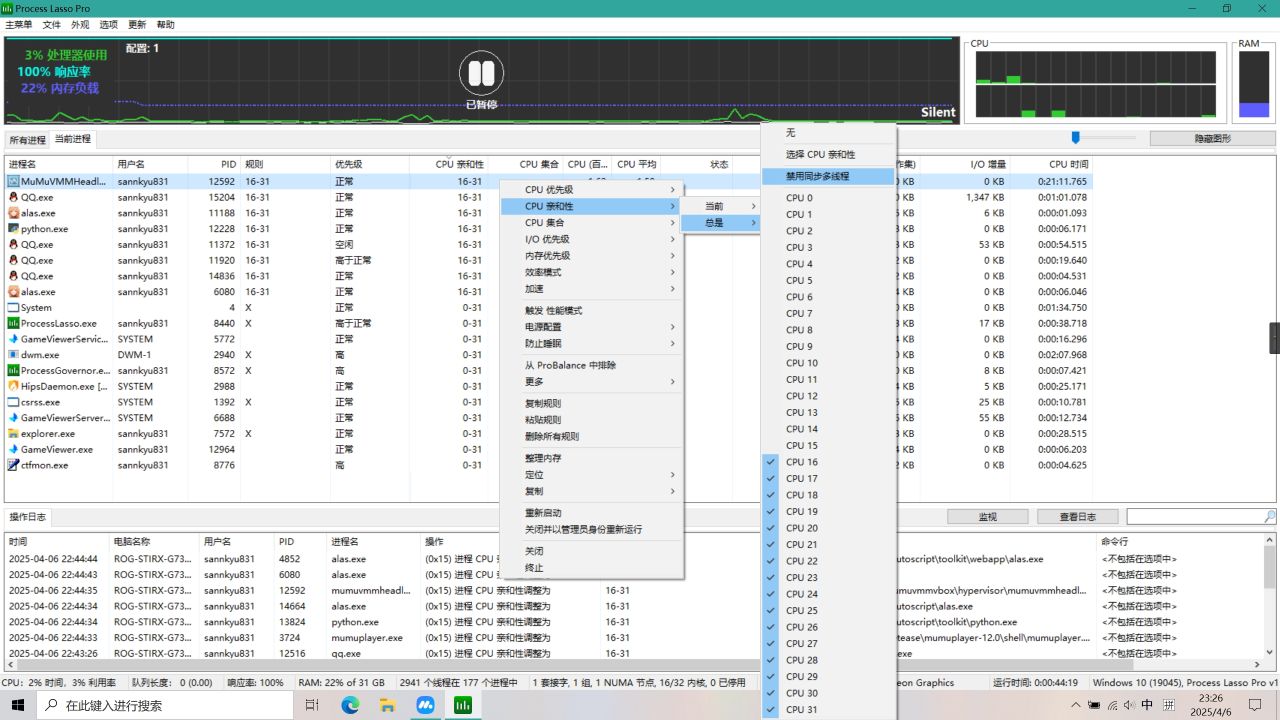The height and width of the screenshot is (720, 1280).
Task: Click the 隐藏图形 button
Action: [1212, 139]
